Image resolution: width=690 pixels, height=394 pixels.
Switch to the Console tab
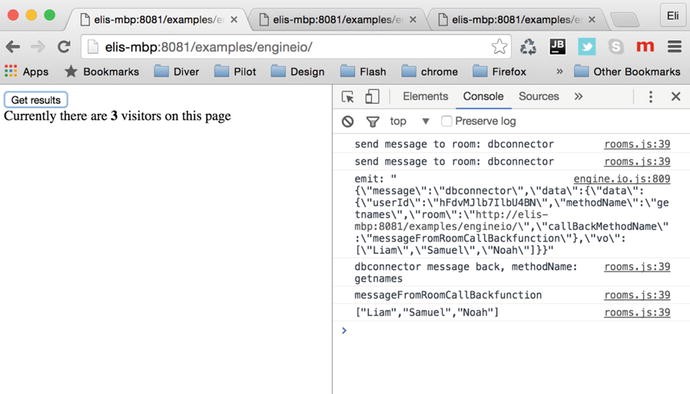tap(483, 96)
